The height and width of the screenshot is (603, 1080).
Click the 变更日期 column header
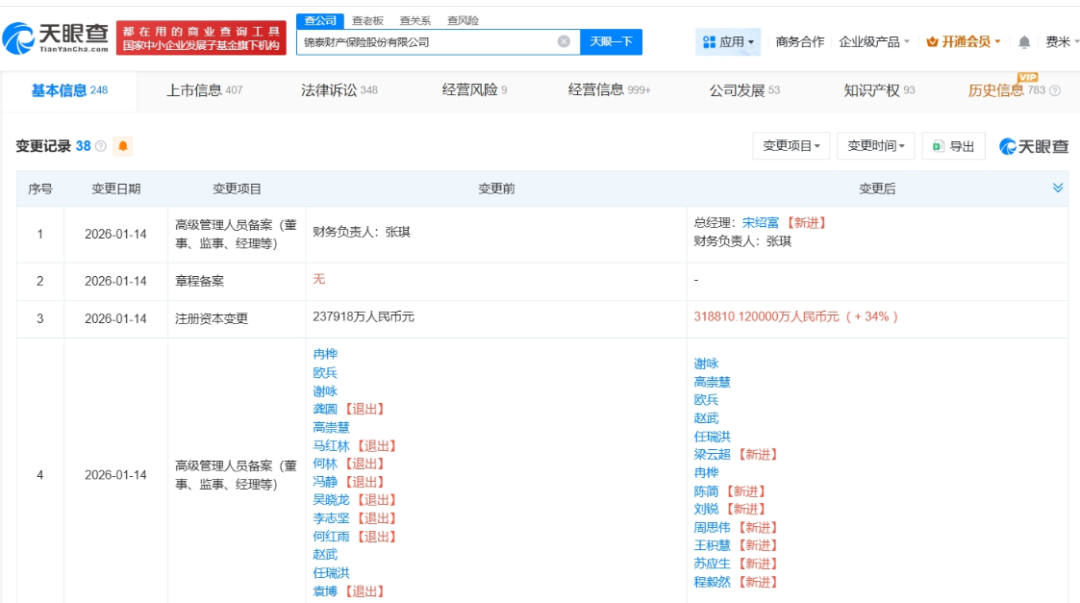[116, 189]
